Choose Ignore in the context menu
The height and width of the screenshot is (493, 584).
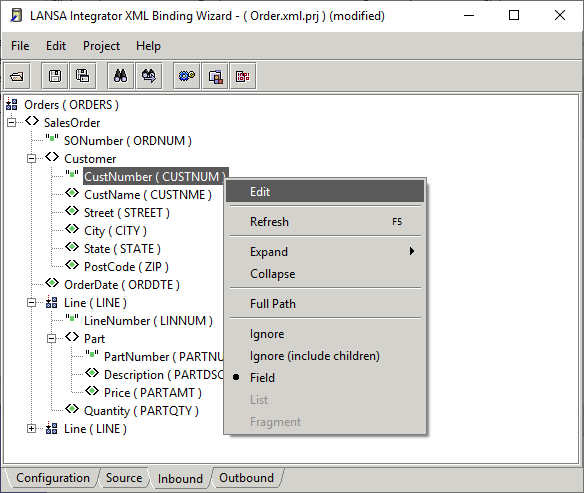tap(267, 334)
